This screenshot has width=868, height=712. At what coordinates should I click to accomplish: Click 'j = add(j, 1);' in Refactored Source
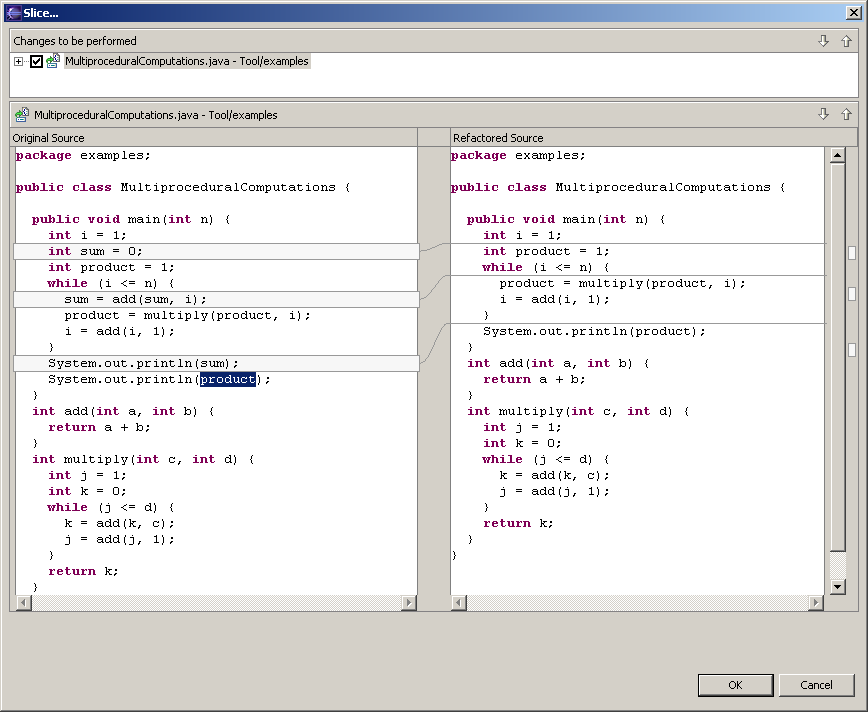pos(555,491)
